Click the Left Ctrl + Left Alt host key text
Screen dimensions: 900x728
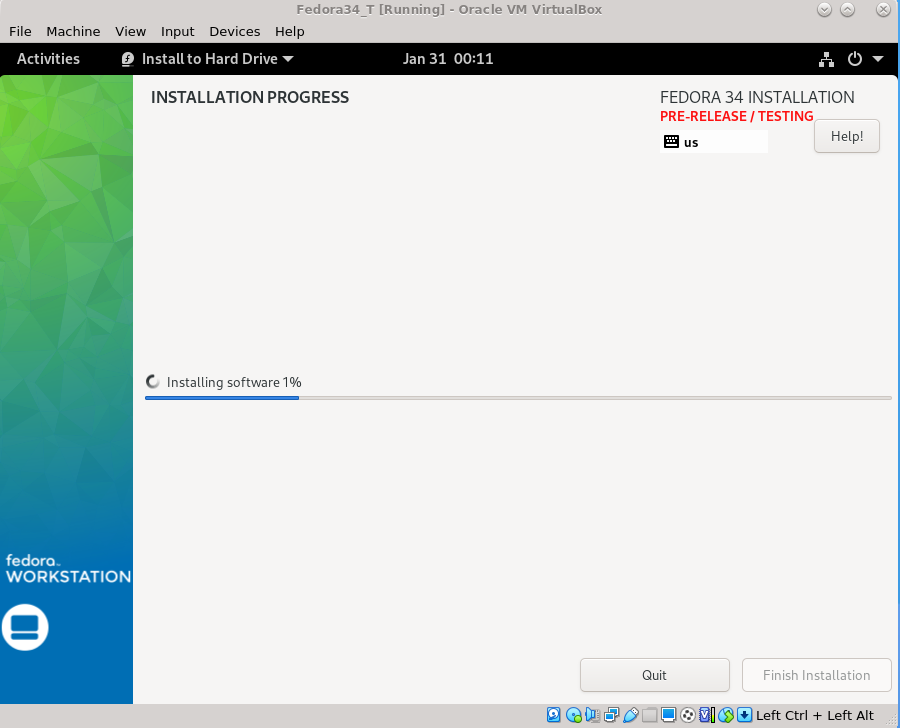coord(814,715)
